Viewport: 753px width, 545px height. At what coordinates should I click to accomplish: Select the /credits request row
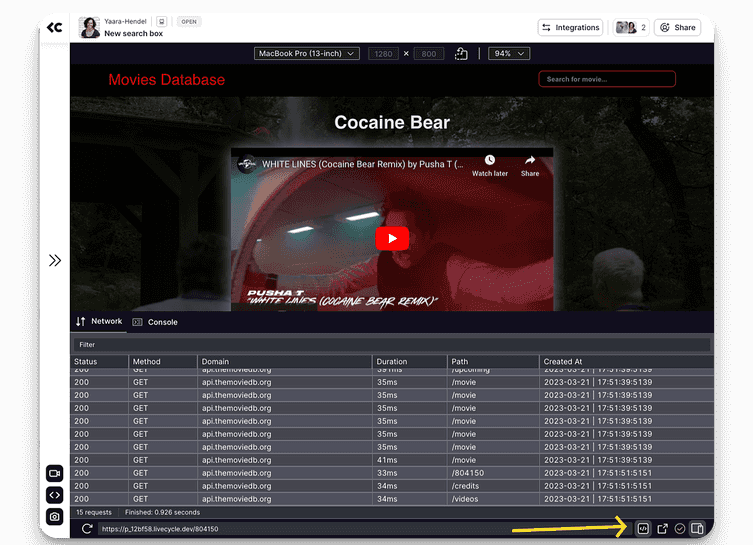tap(392, 486)
